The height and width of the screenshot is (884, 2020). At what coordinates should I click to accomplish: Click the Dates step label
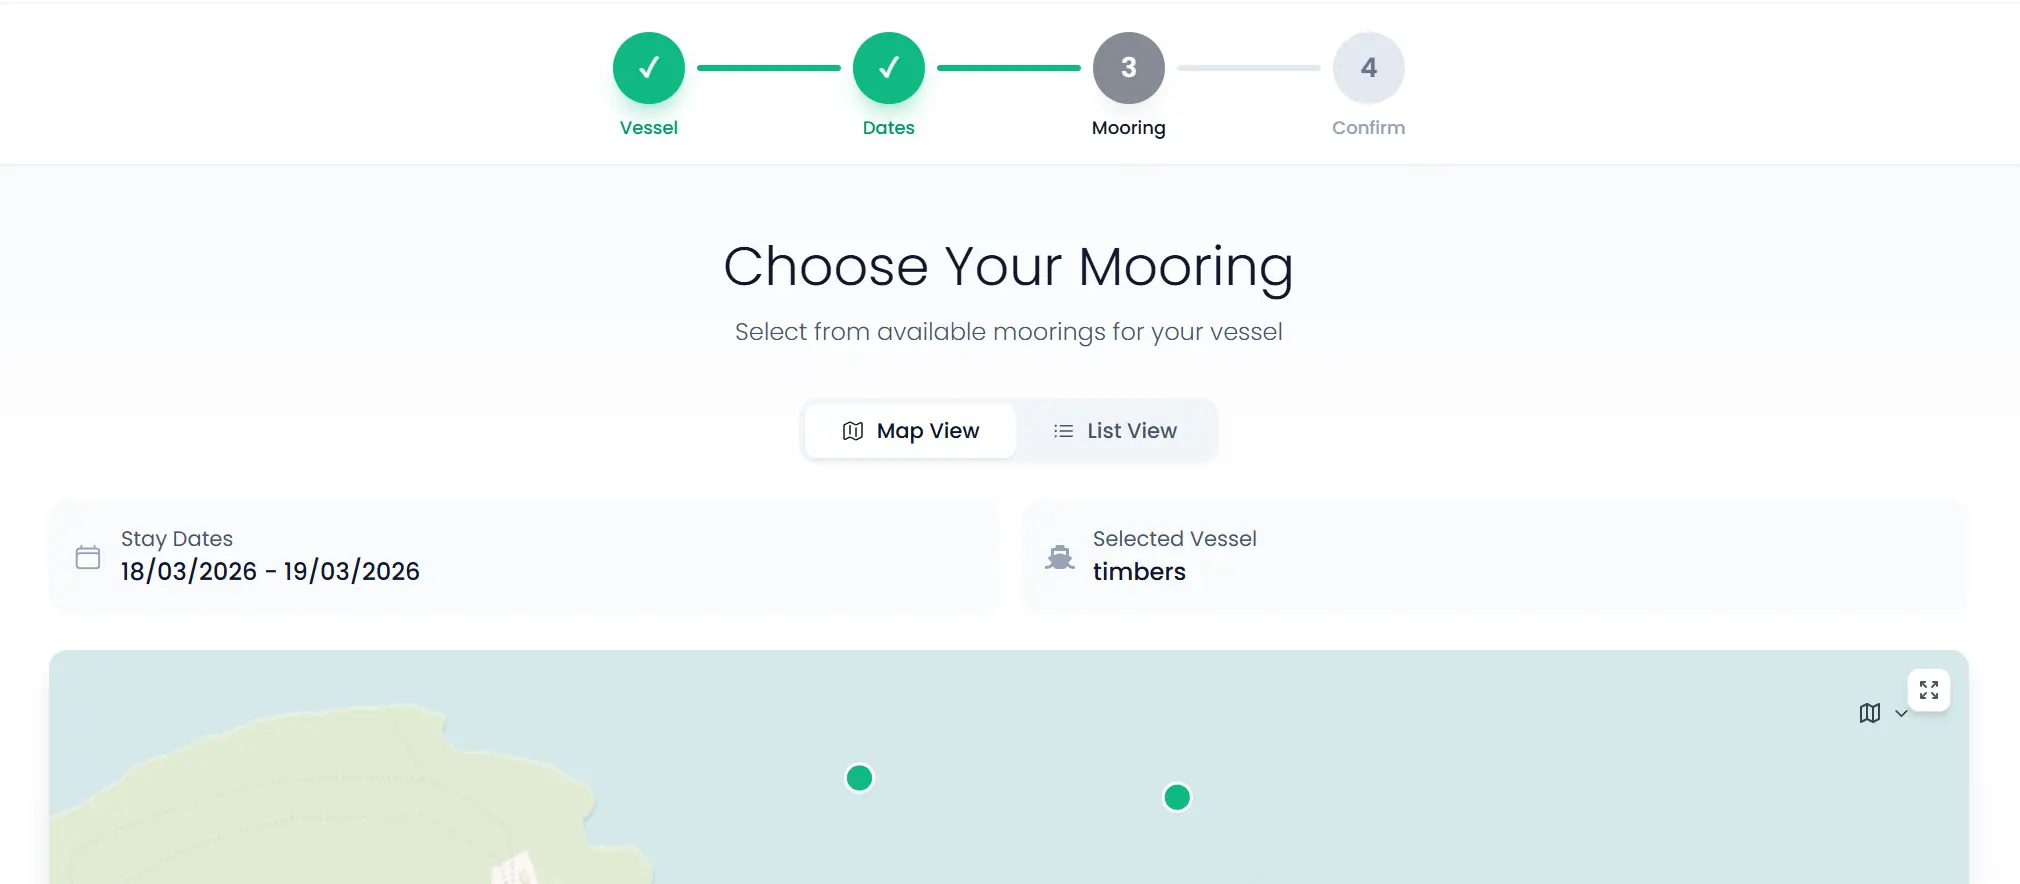click(887, 127)
